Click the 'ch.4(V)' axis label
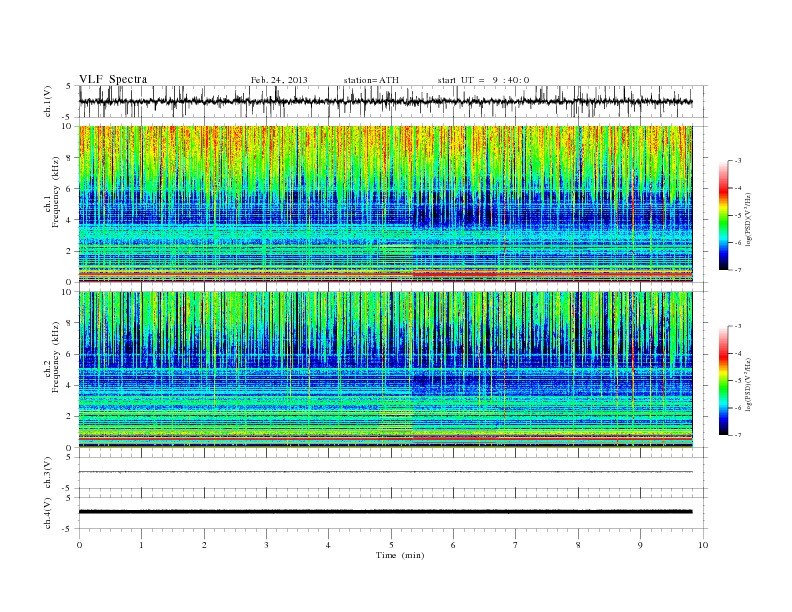 48,513
